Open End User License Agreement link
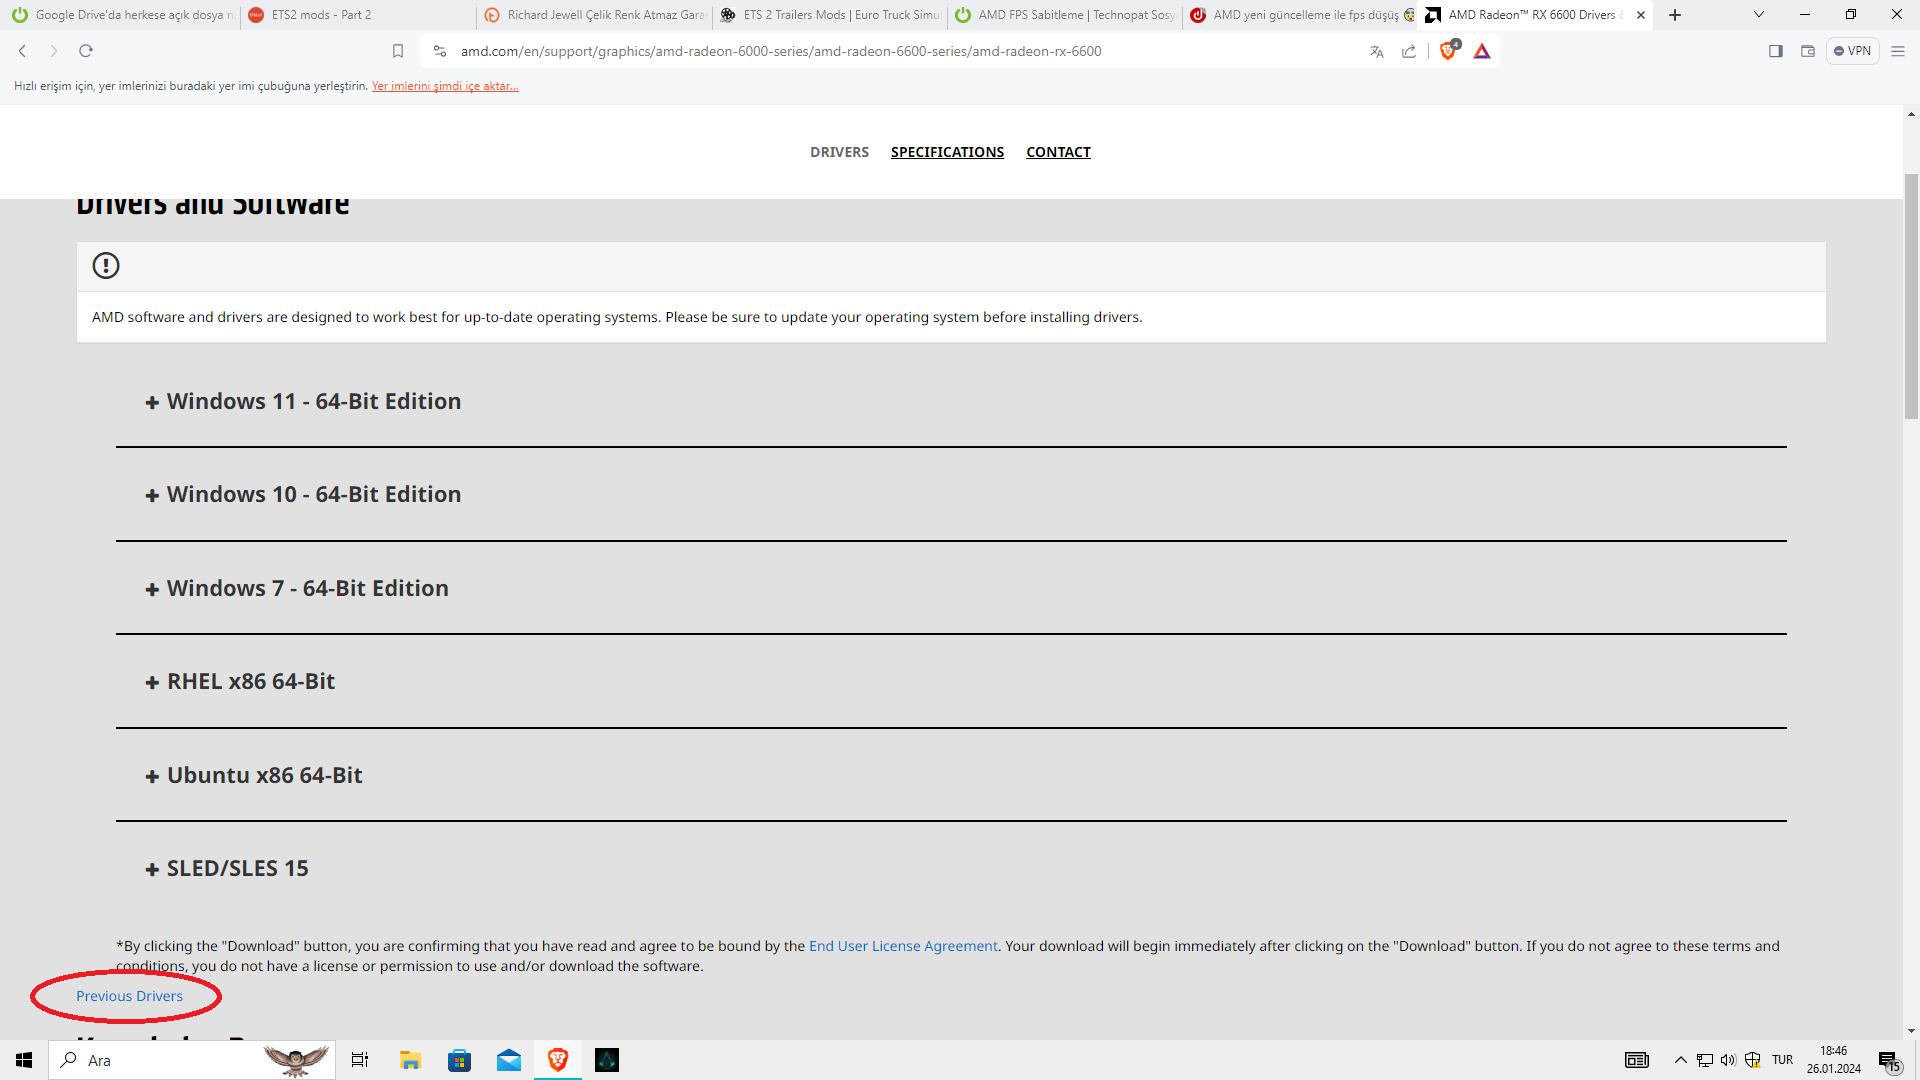This screenshot has height=1080, width=1920. click(903, 946)
